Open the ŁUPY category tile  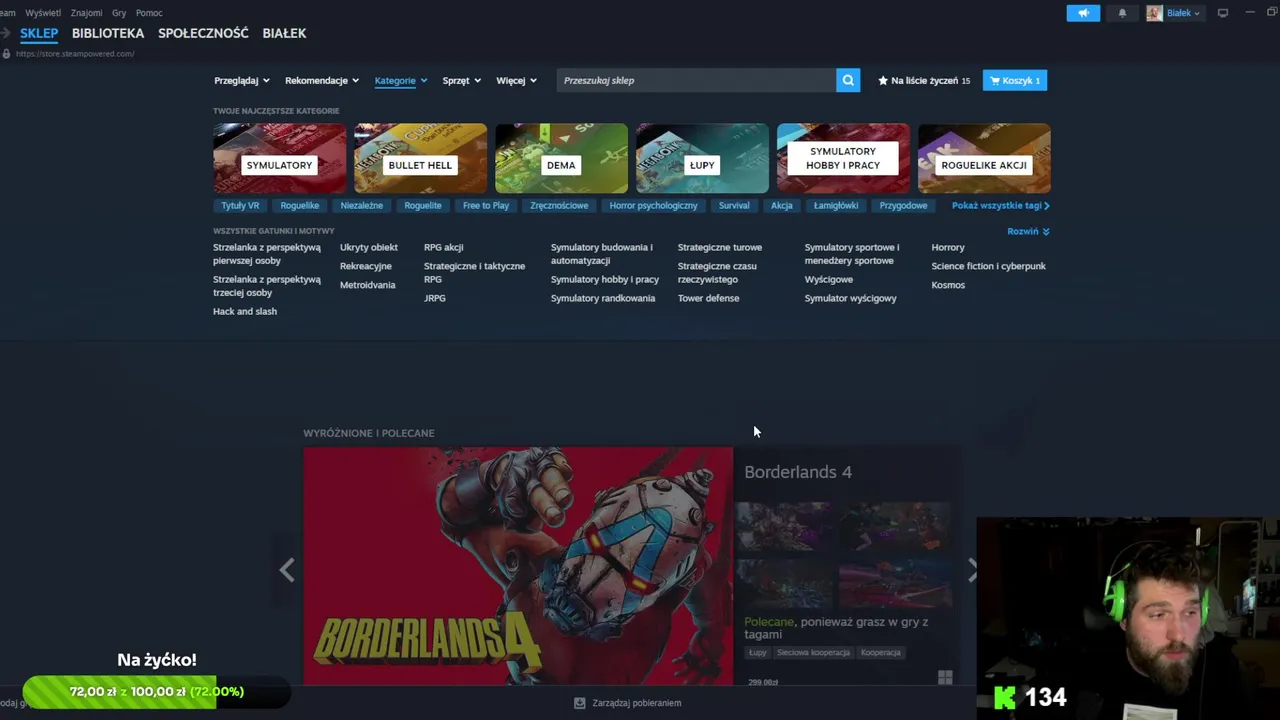(x=702, y=158)
